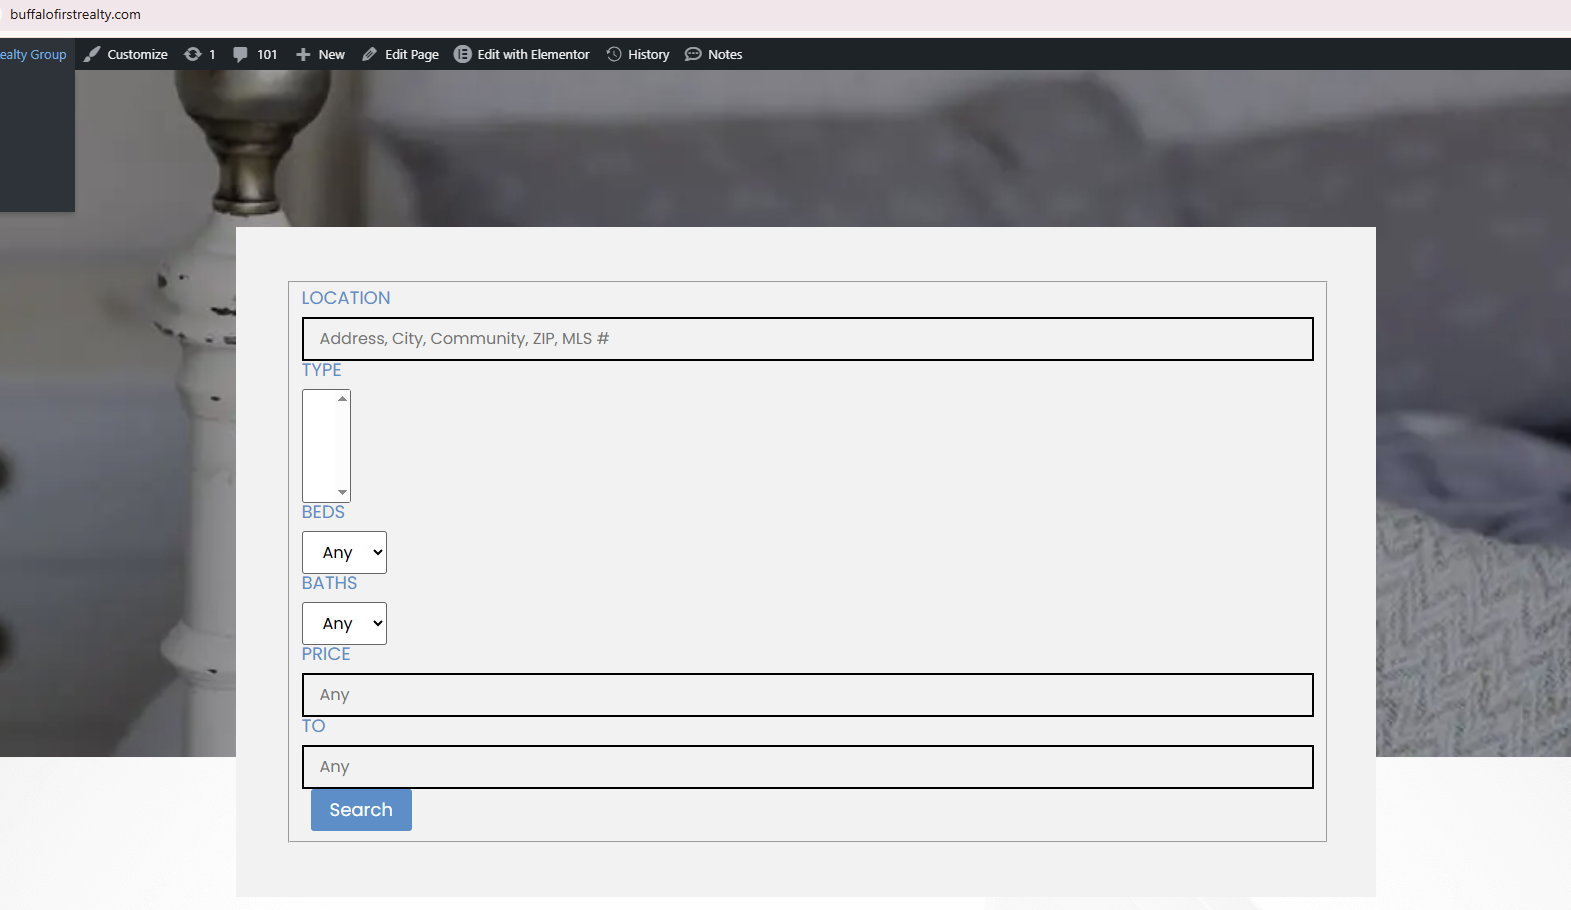Click the Type list up arrow
Image resolution: width=1571 pixels, height=910 pixels.
[x=343, y=398]
